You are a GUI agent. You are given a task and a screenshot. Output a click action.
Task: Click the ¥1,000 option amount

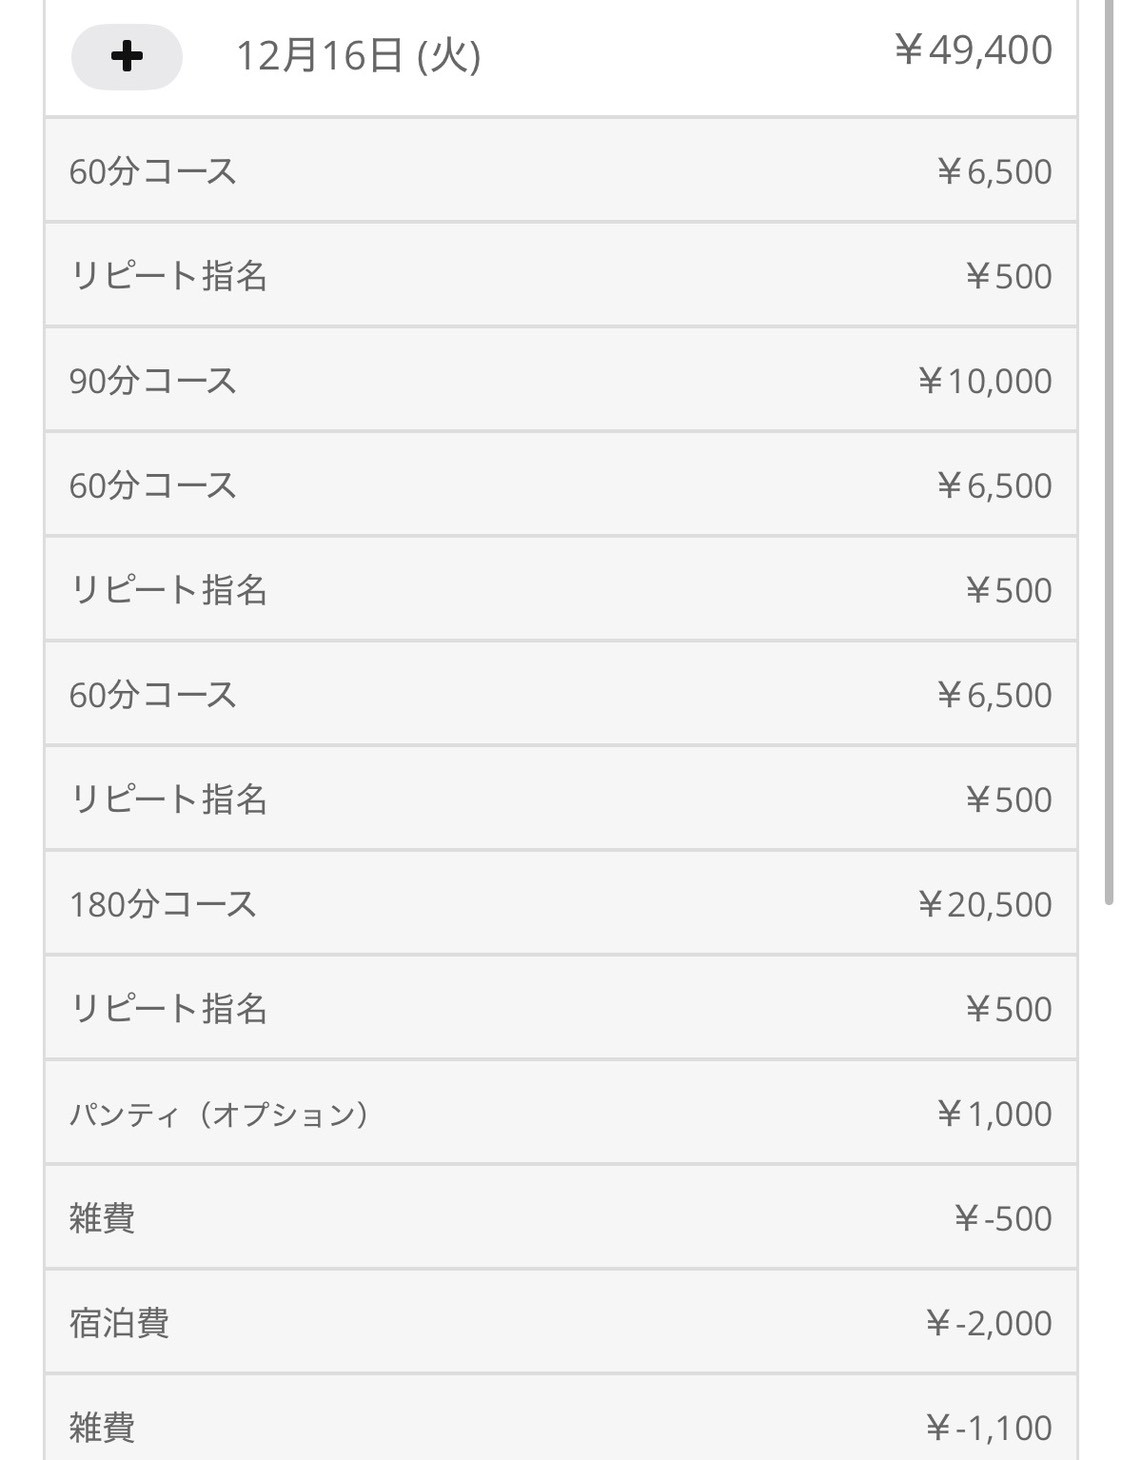click(x=994, y=1114)
